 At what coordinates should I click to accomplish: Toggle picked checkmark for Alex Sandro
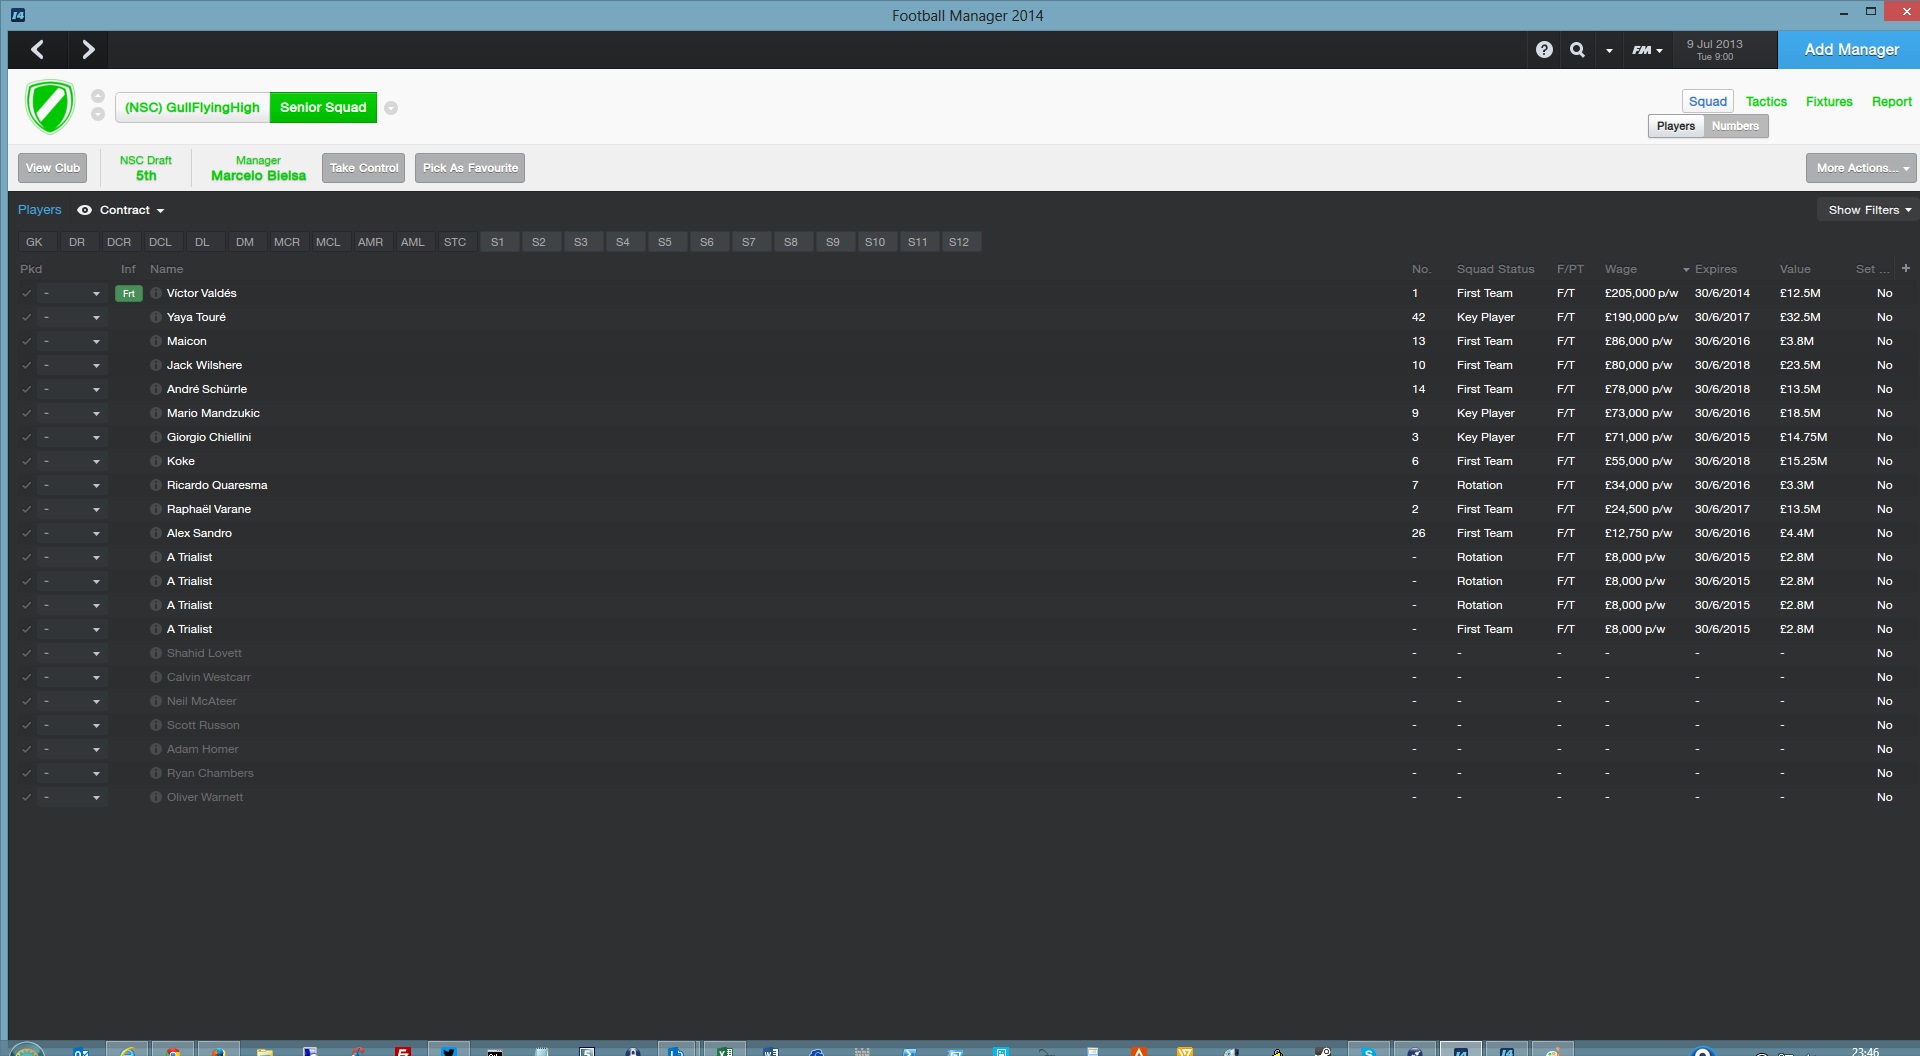(27, 533)
